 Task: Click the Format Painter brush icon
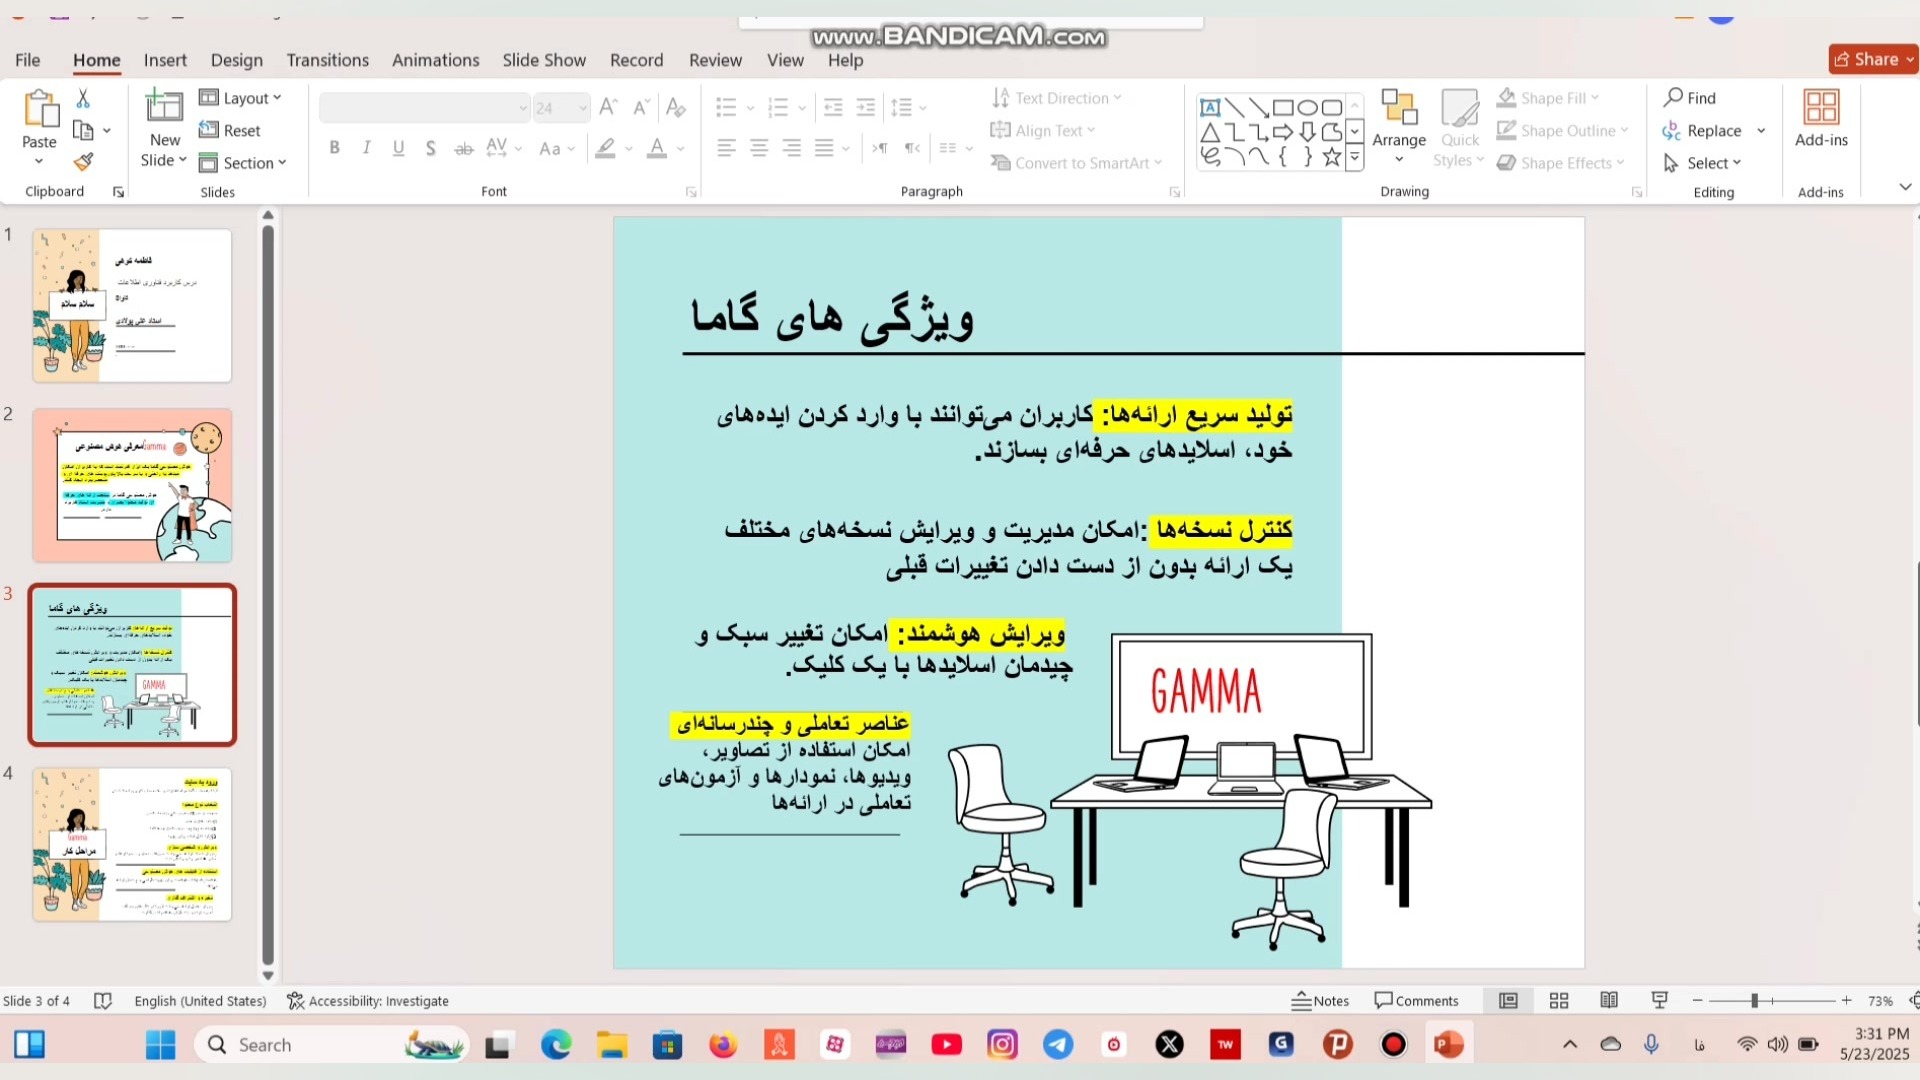(84, 162)
